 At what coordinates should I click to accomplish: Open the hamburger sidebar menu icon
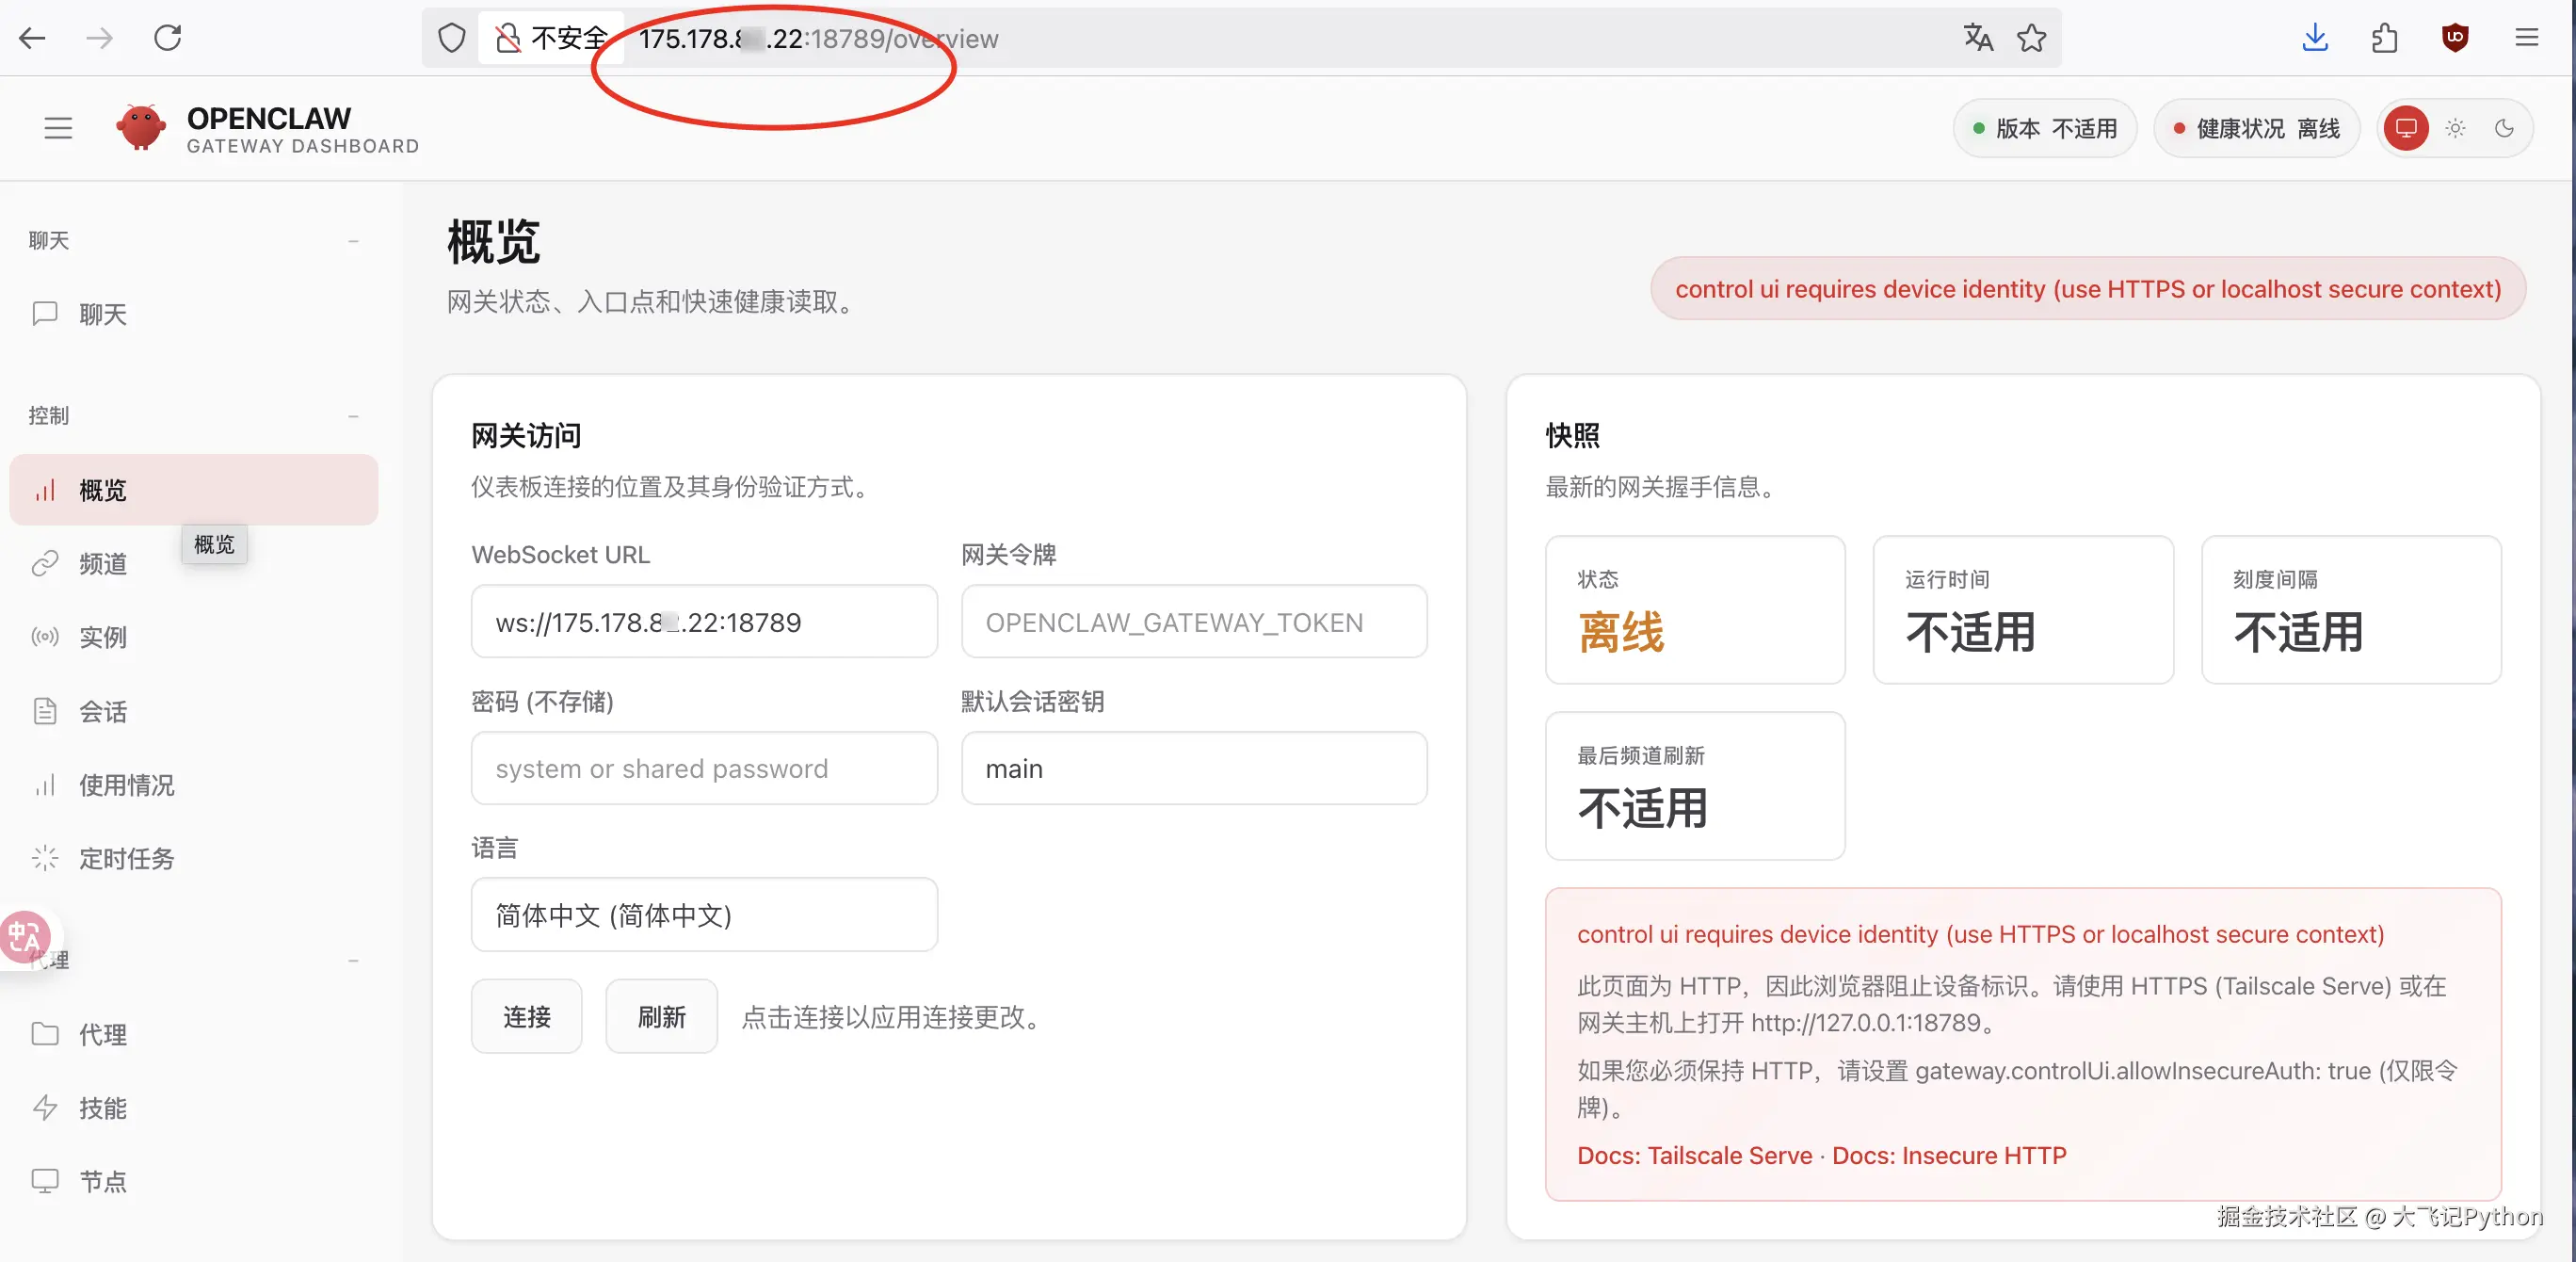[x=58, y=128]
